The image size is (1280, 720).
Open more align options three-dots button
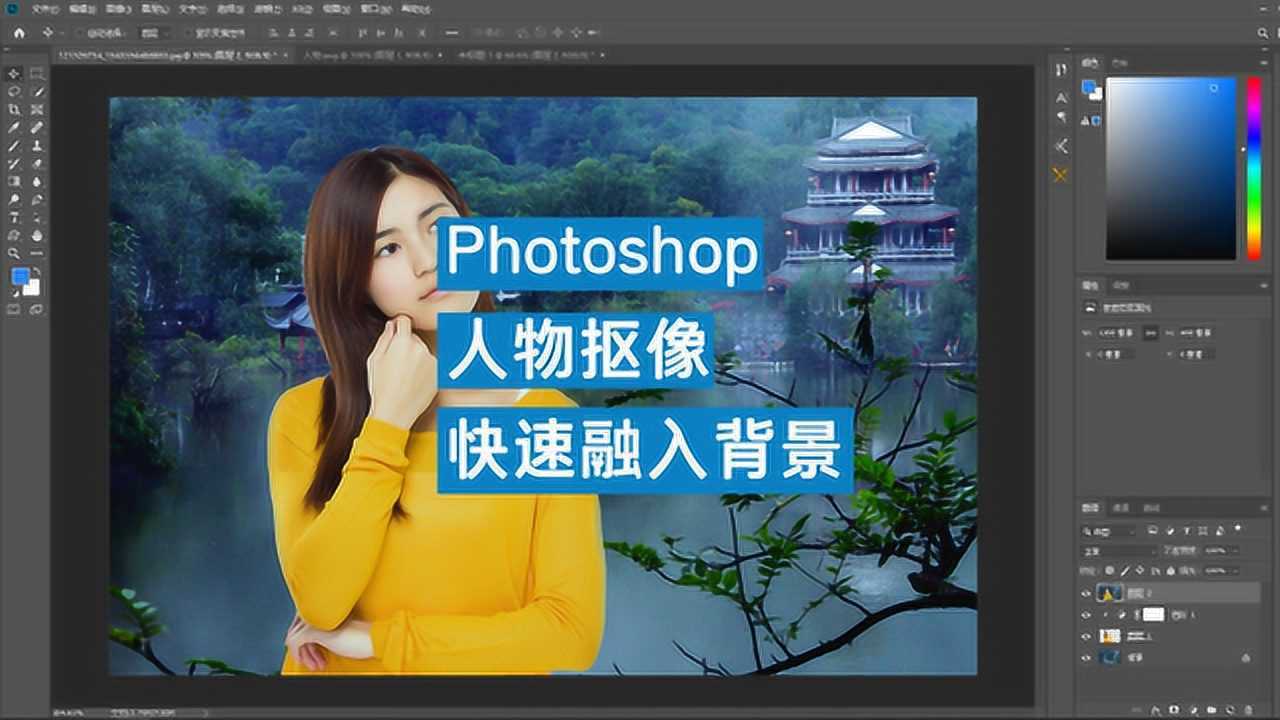click(x=451, y=33)
